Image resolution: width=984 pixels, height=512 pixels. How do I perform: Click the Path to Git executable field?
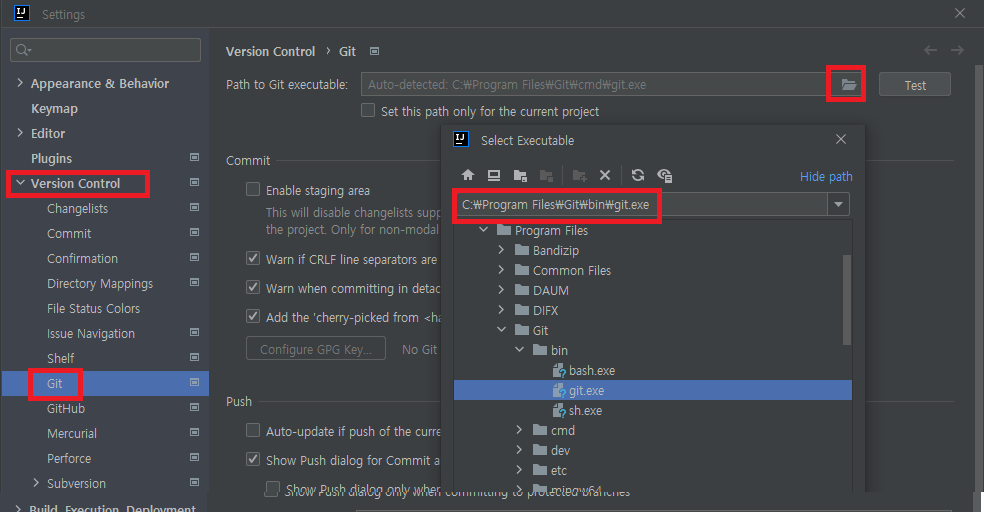[x=594, y=84]
